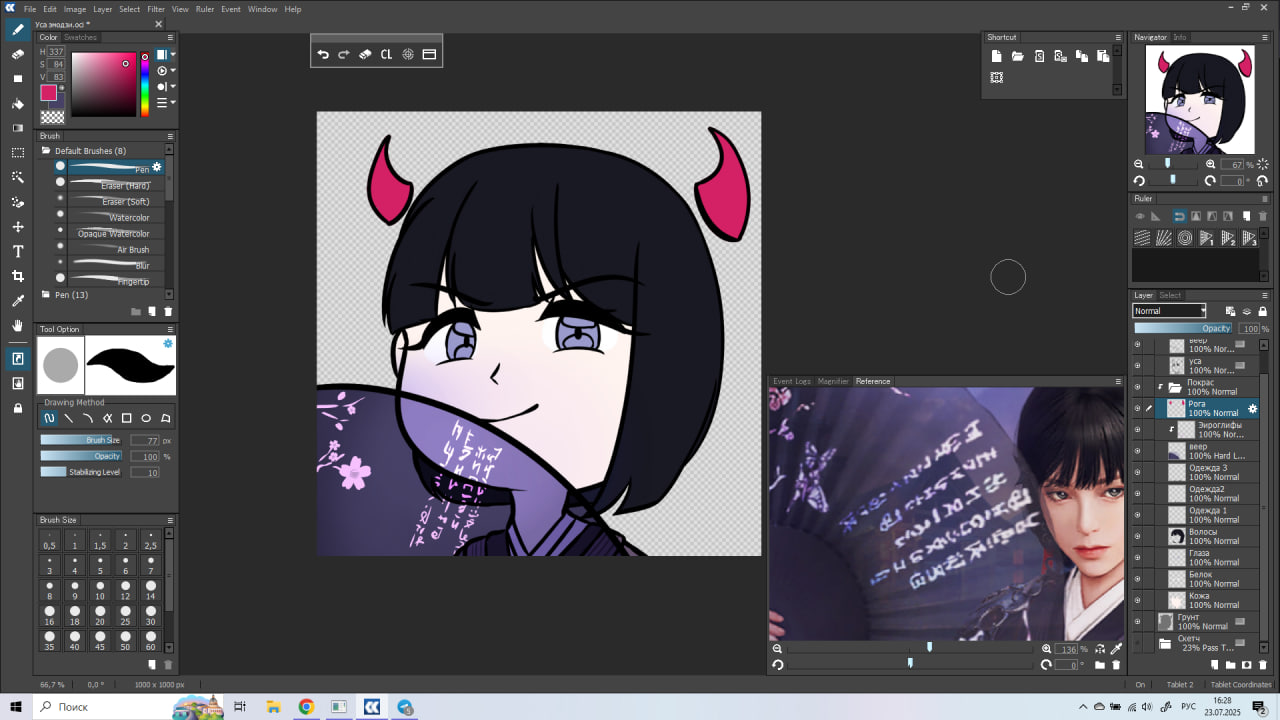This screenshot has height=720, width=1280.
Task: Click Redo in the floating toolbar
Action: coord(344,55)
